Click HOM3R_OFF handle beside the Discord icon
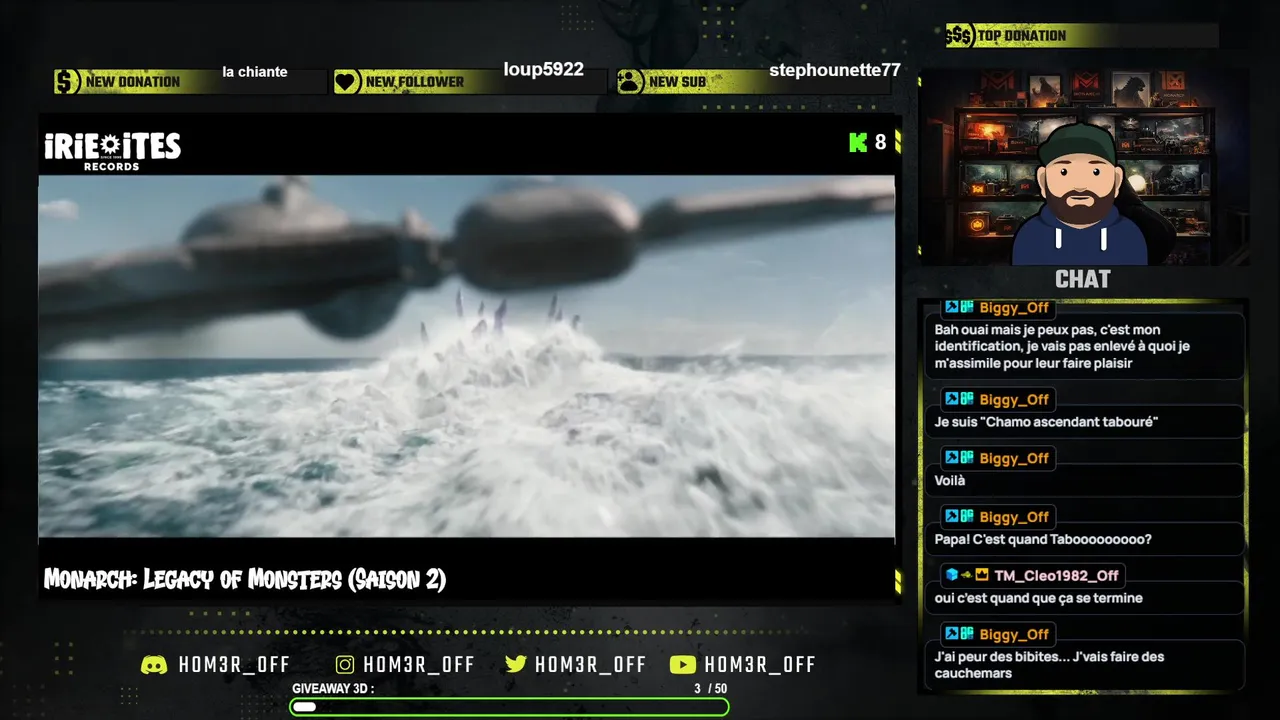The width and height of the screenshot is (1280, 720). click(x=234, y=665)
